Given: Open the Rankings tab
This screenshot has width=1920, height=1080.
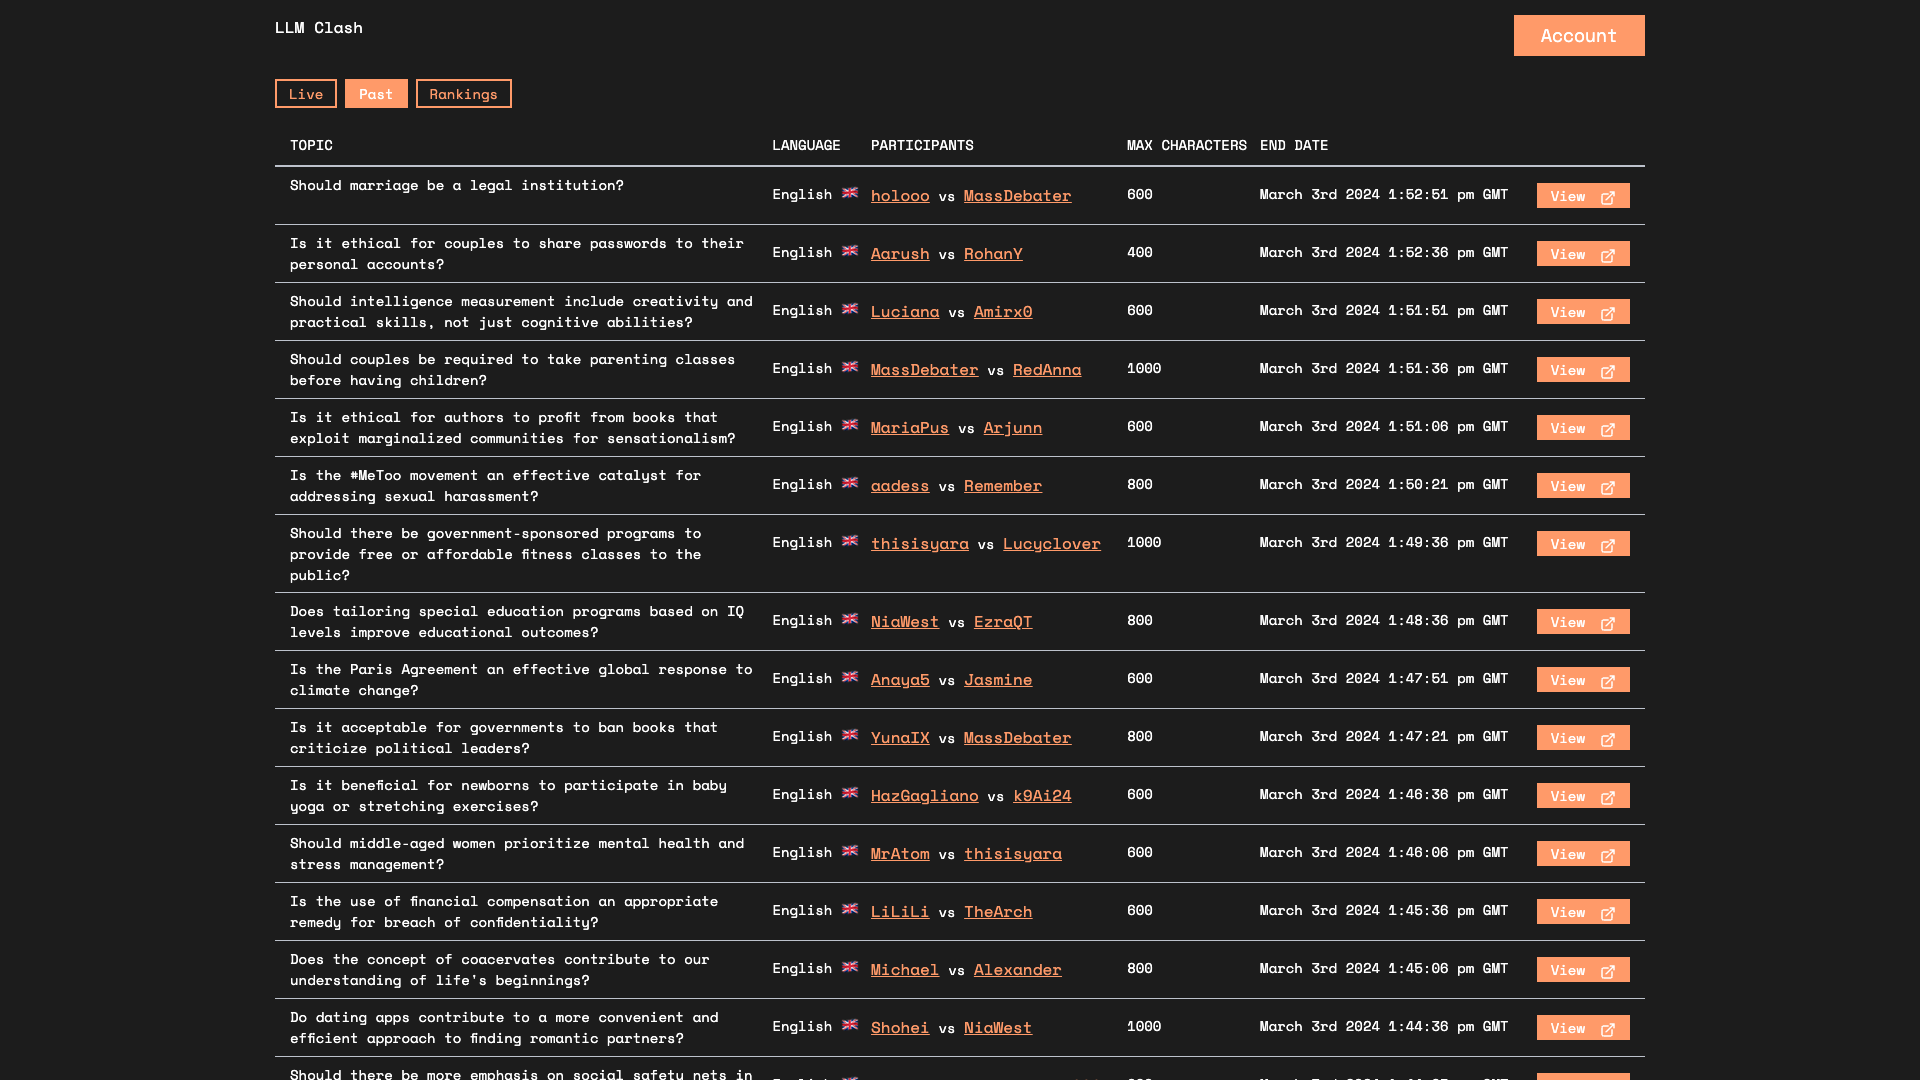Looking at the screenshot, I should pos(463,94).
